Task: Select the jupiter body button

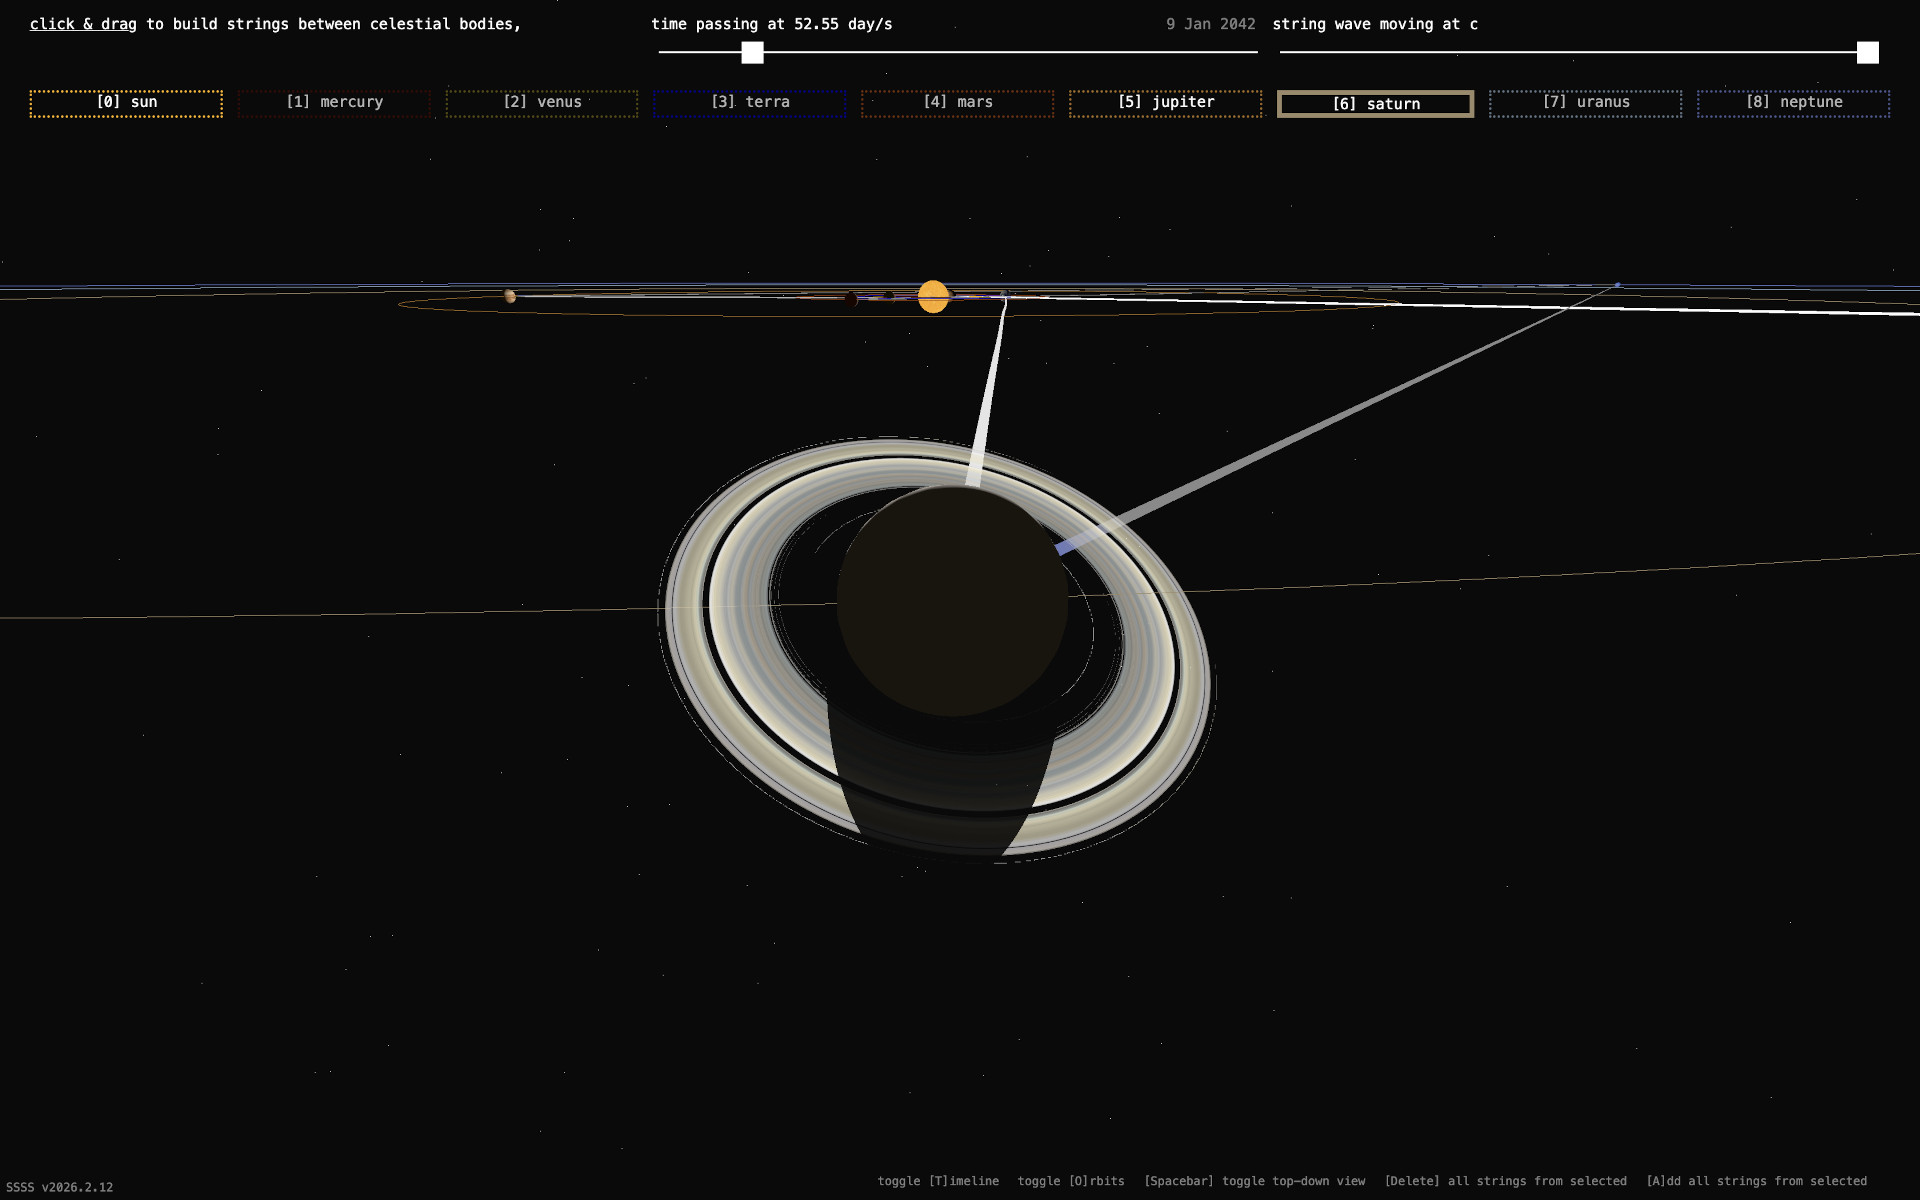Action: tap(1166, 103)
